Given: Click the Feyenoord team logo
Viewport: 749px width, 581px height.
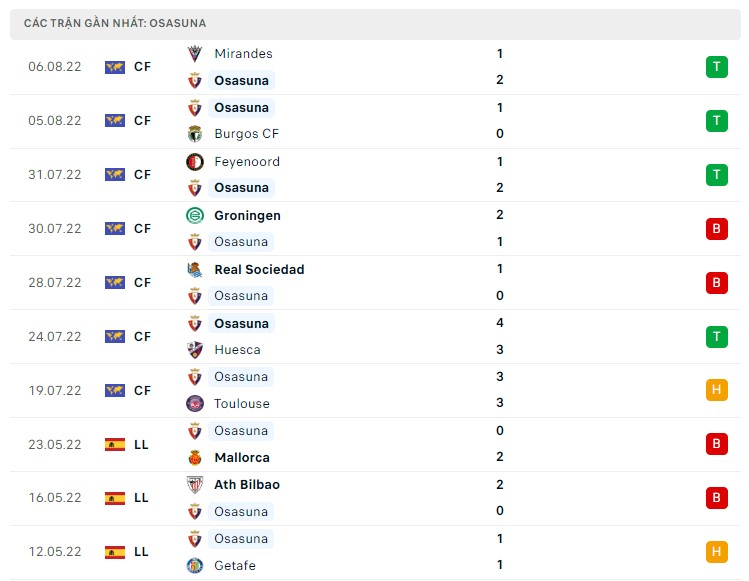Looking at the screenshot, I should click(195, 162).
